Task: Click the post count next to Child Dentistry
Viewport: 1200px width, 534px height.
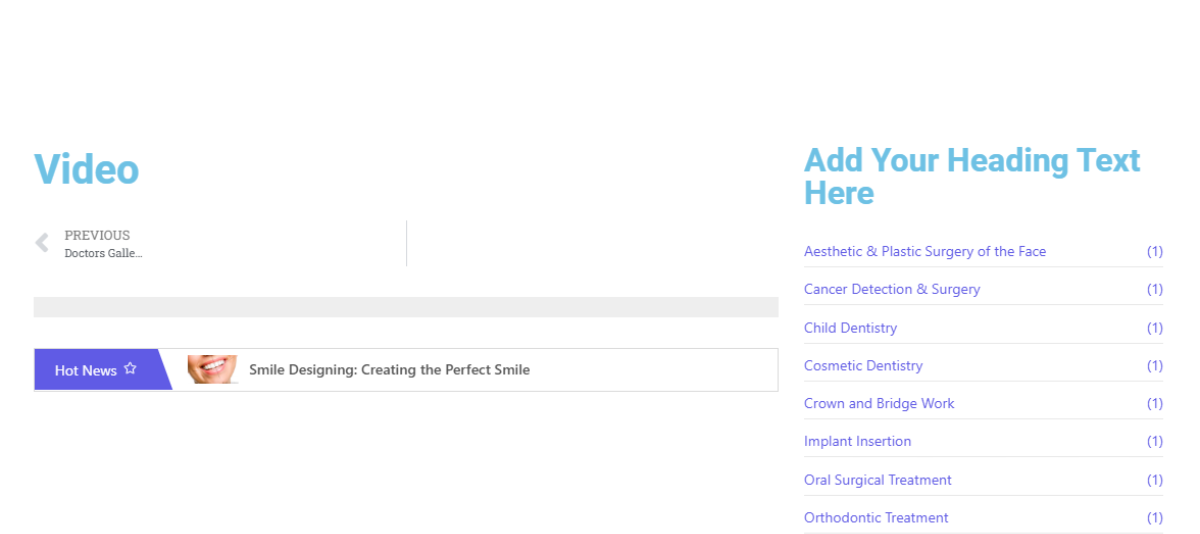Action: point(1154,328)
